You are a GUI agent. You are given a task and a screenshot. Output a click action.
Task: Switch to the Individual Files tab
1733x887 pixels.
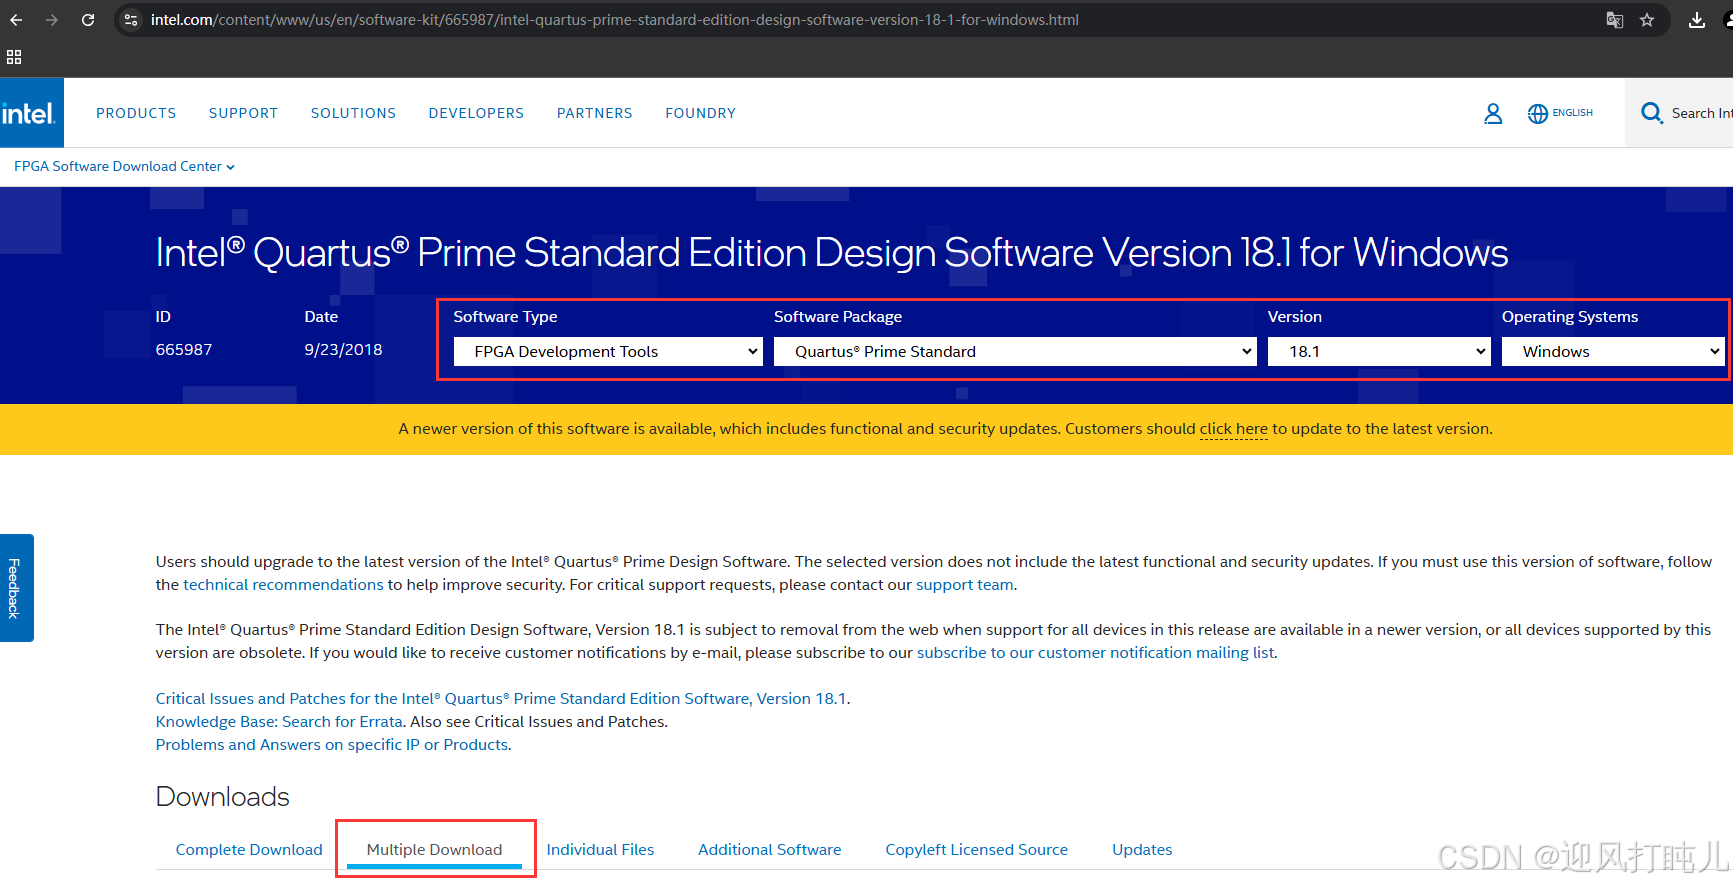coord(600,849)
